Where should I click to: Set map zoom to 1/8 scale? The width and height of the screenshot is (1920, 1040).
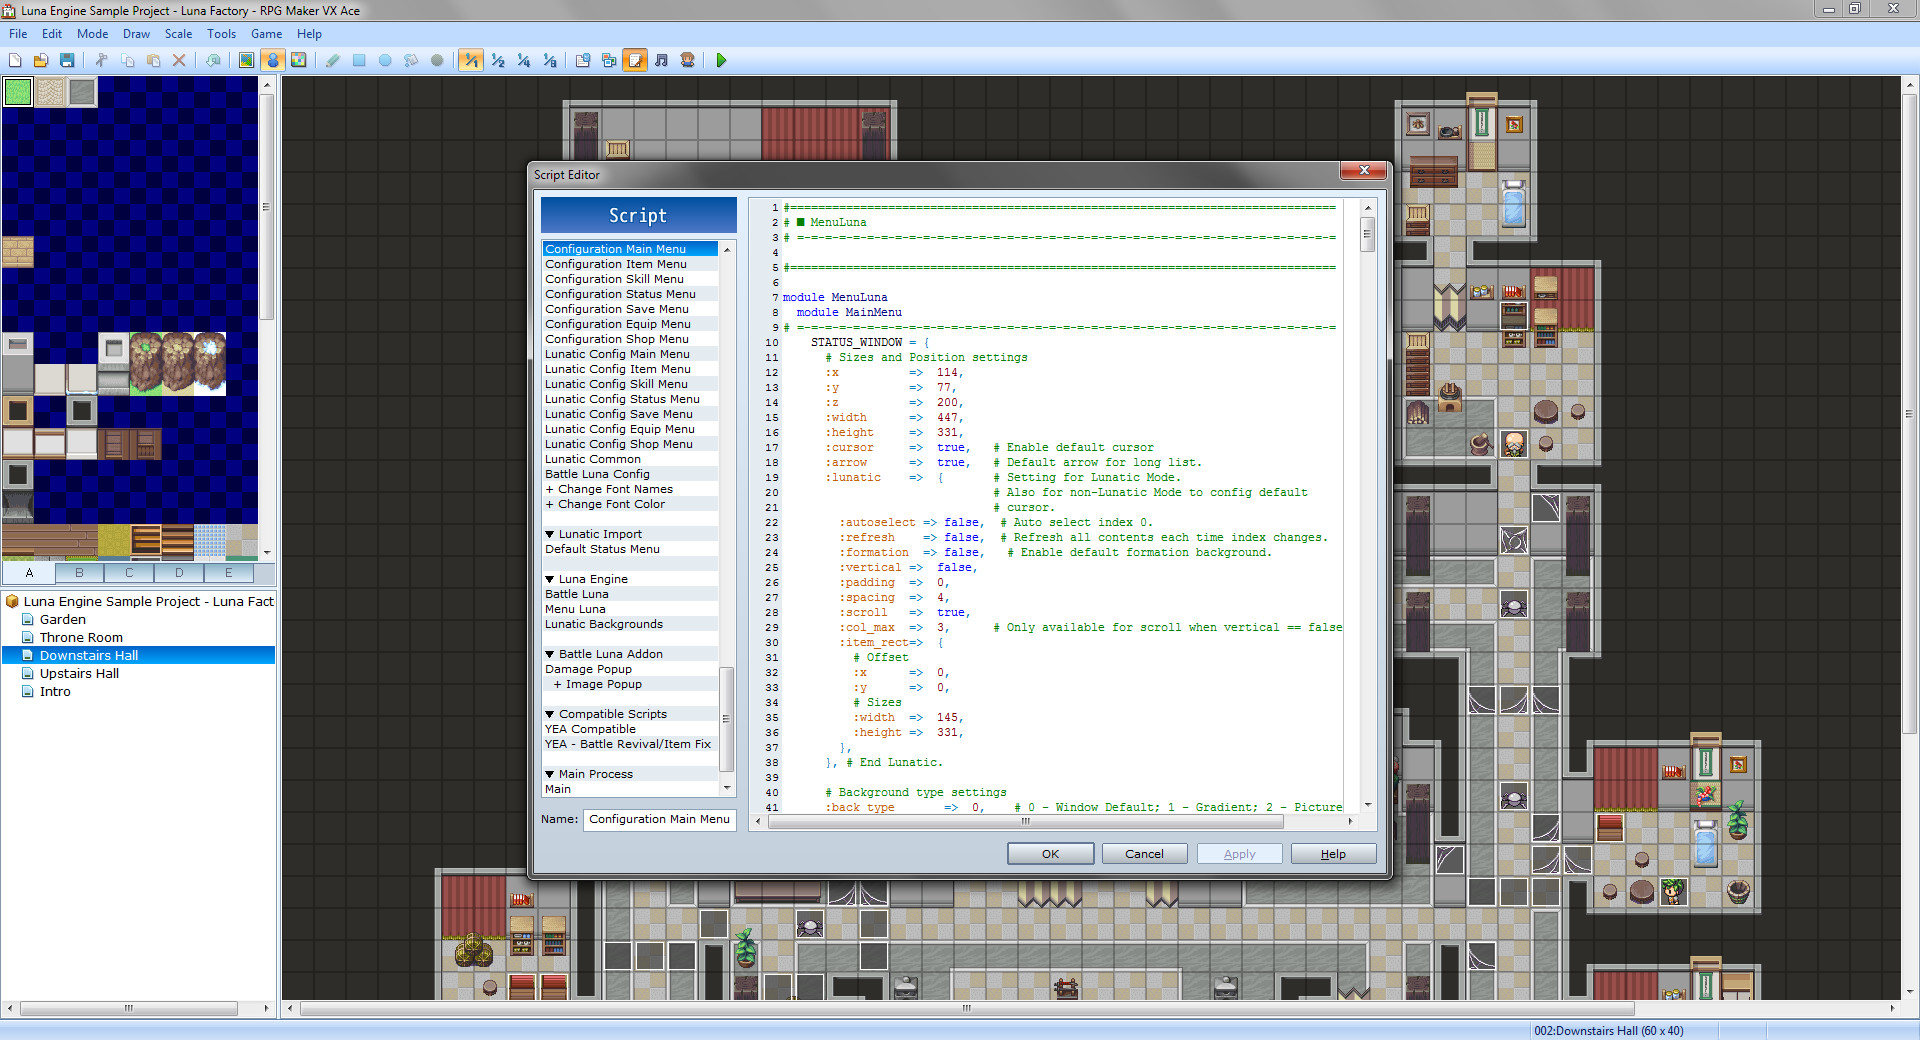(x=548, y=60)
